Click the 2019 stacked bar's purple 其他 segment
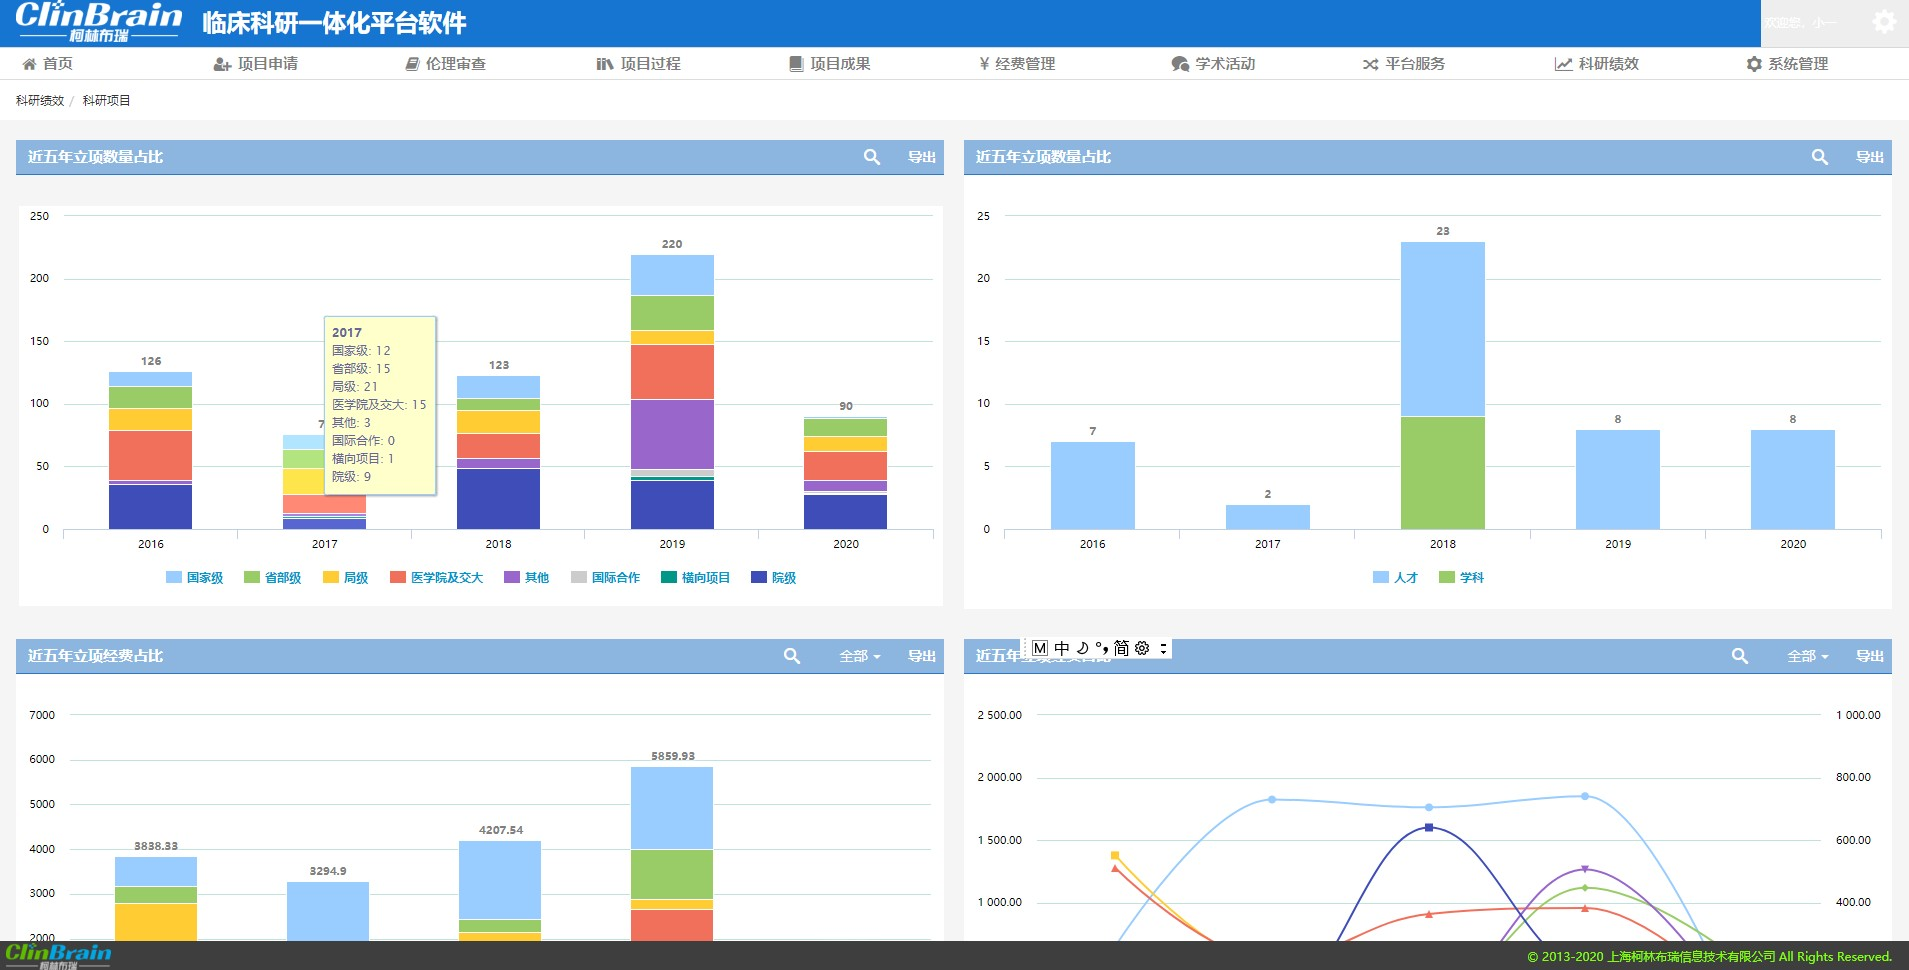This screenshot has width=1909, height=970. (672, 434)
